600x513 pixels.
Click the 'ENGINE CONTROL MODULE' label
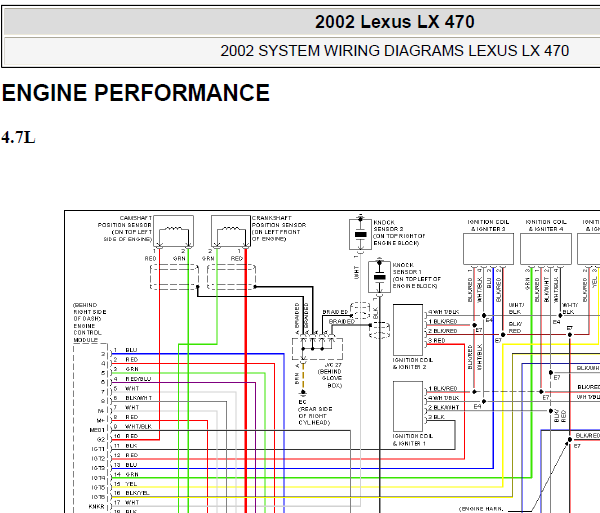87,333
